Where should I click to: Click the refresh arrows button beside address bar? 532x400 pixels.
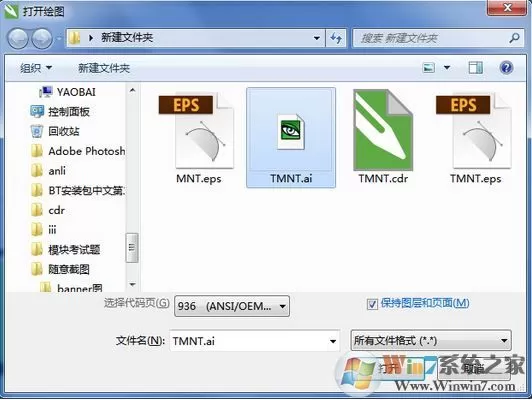pos(336,38)
